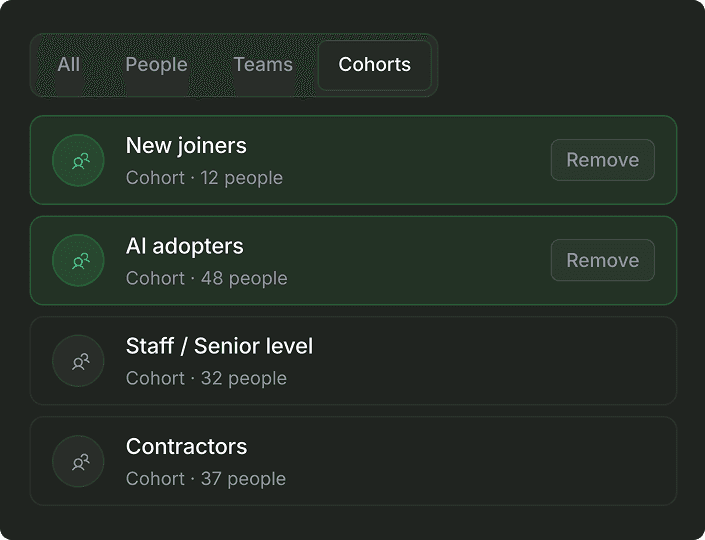Switch to the All tab
This screenshot has height=540, width=705.
coord(69,65)
